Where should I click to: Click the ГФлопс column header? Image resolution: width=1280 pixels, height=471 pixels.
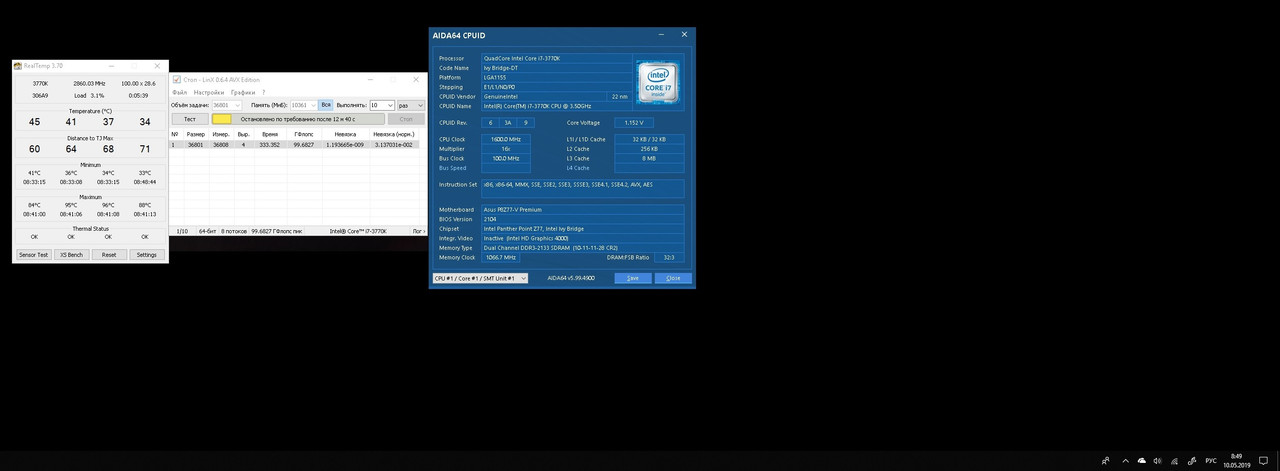[303, 134]
